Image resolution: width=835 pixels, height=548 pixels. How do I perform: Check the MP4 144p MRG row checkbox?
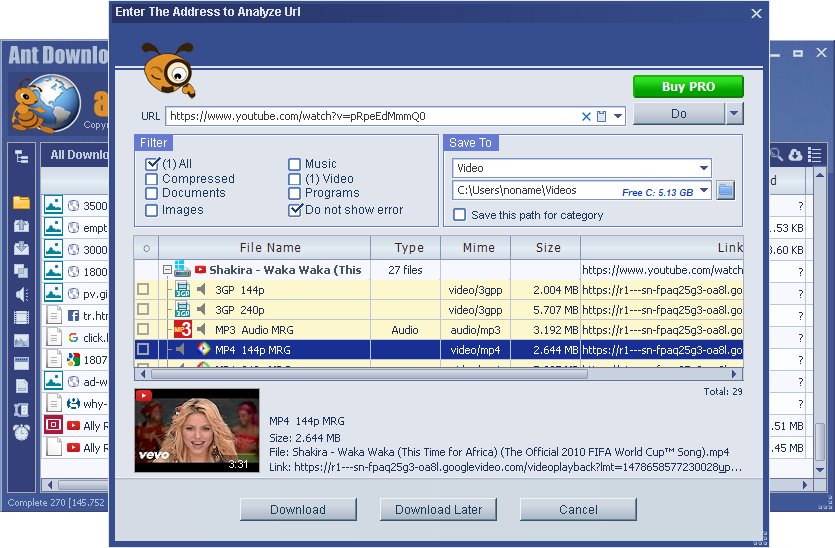point(143,349)
